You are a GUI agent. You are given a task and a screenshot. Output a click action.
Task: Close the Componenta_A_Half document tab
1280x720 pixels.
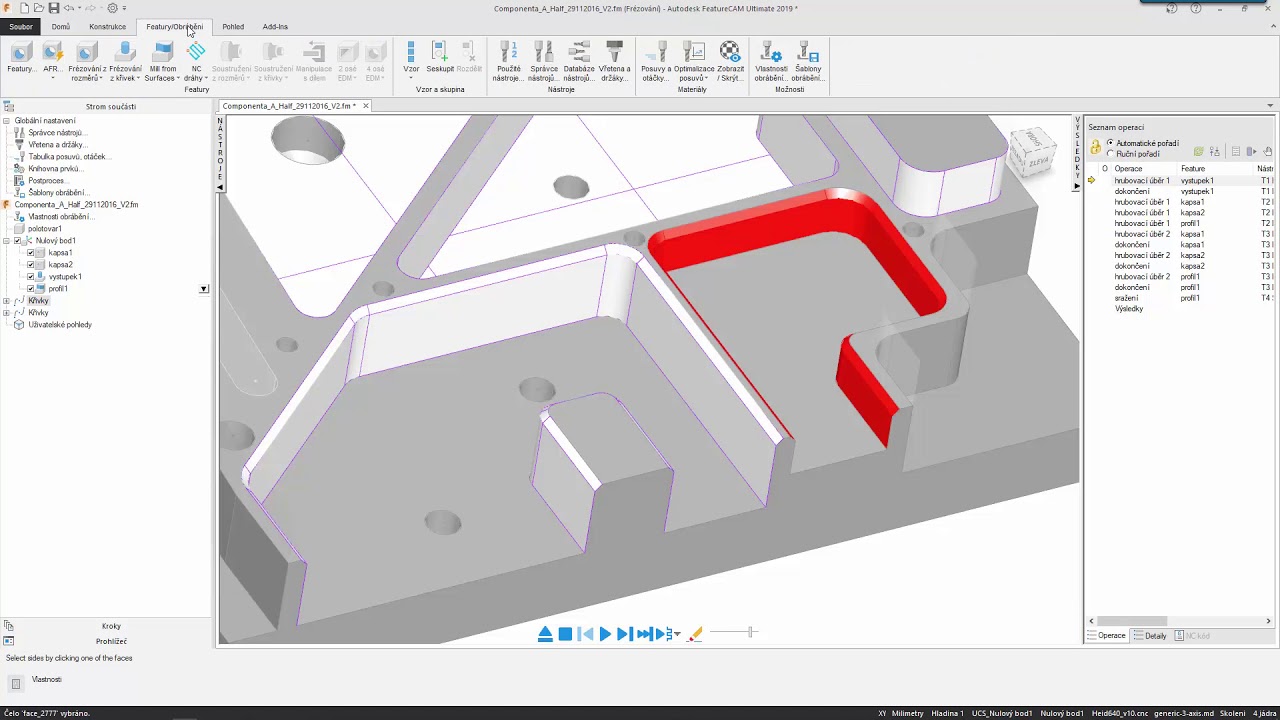pos(366,106)
